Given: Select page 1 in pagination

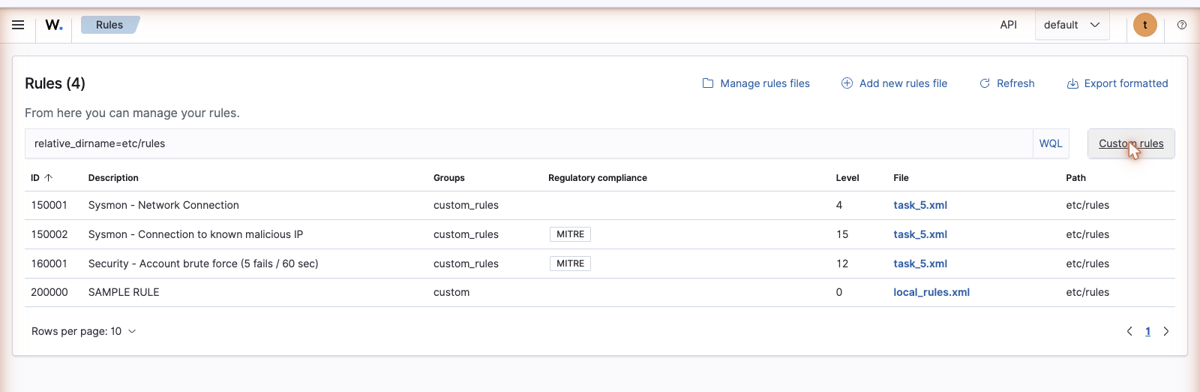Looking at the screenshot, I should [1148, 331].
